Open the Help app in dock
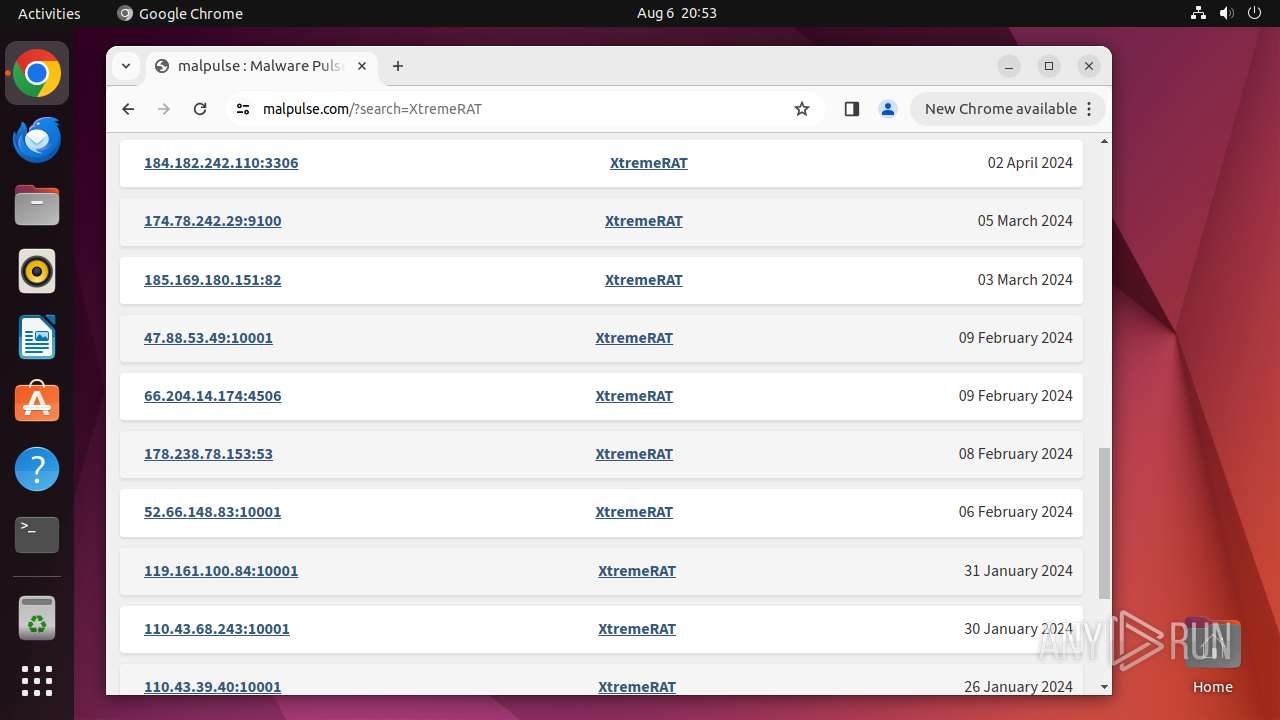The image size is (1280, 720). pyautogui.click(x=37, y=469)
